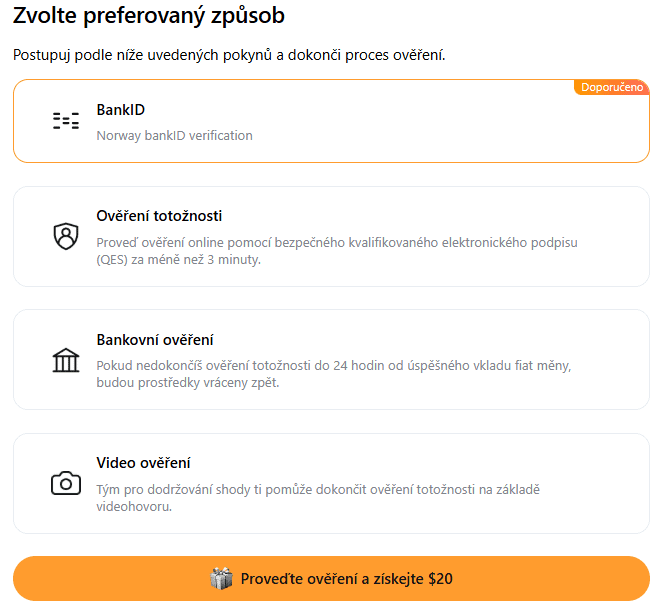Screen dimensions: 660x608
Task: Click the Ověření totožnosti heading
Action: pyautogui.click(x=159, y=216)
